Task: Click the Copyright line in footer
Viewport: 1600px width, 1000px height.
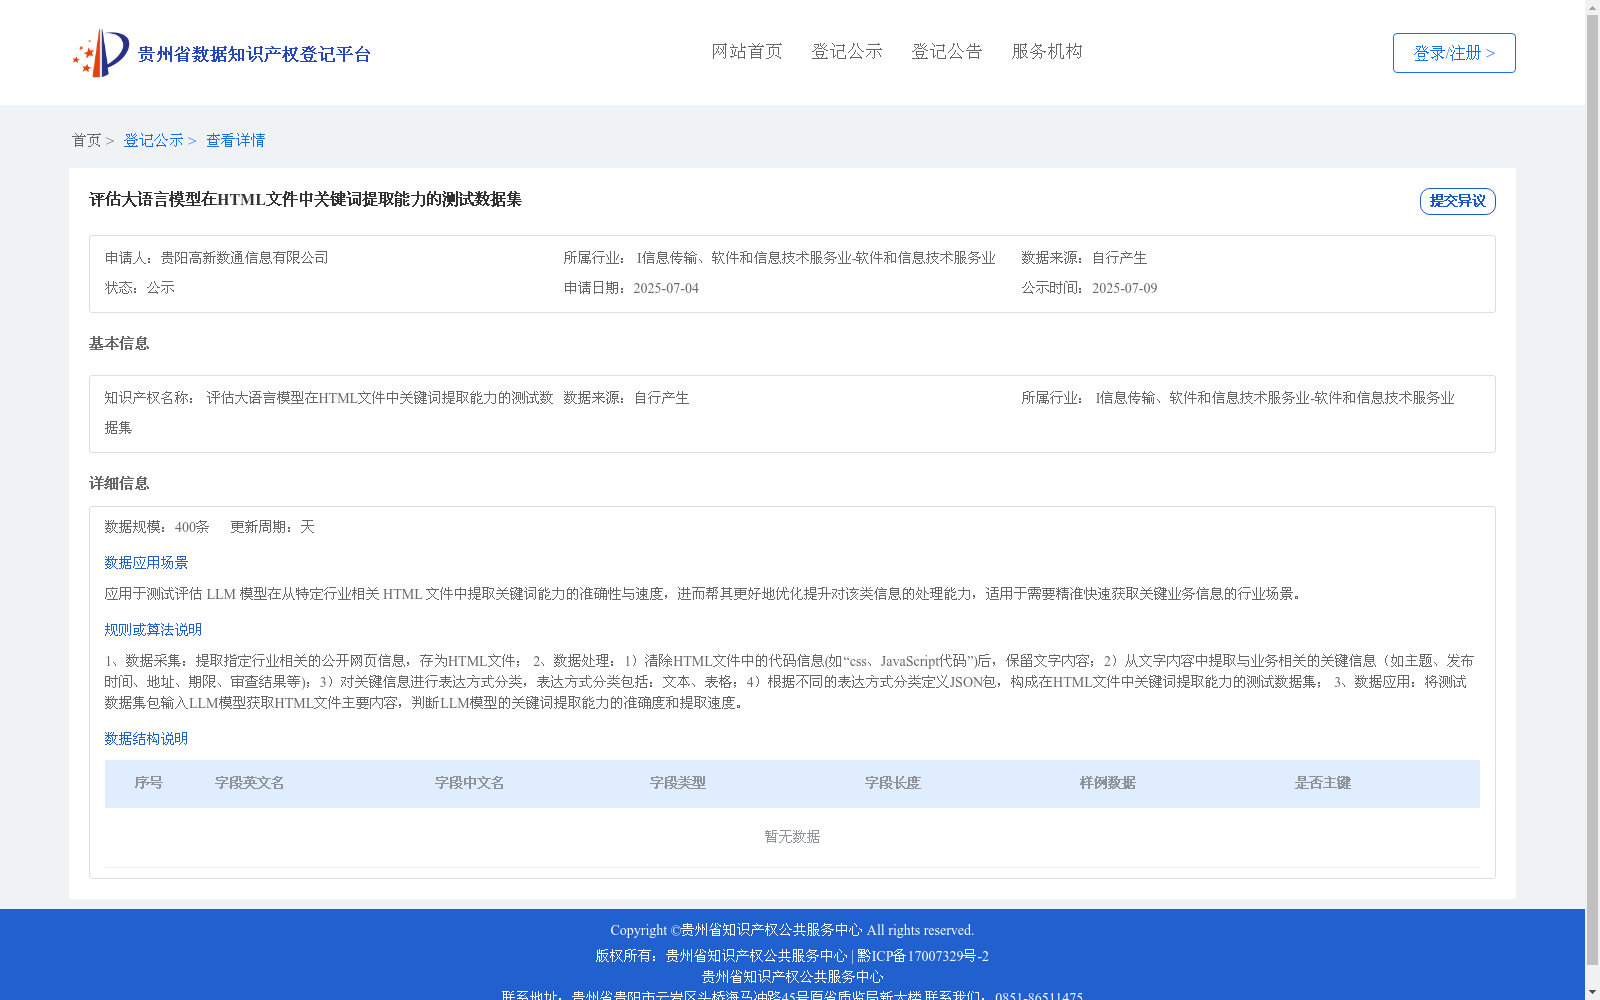Action: (792, 930)
